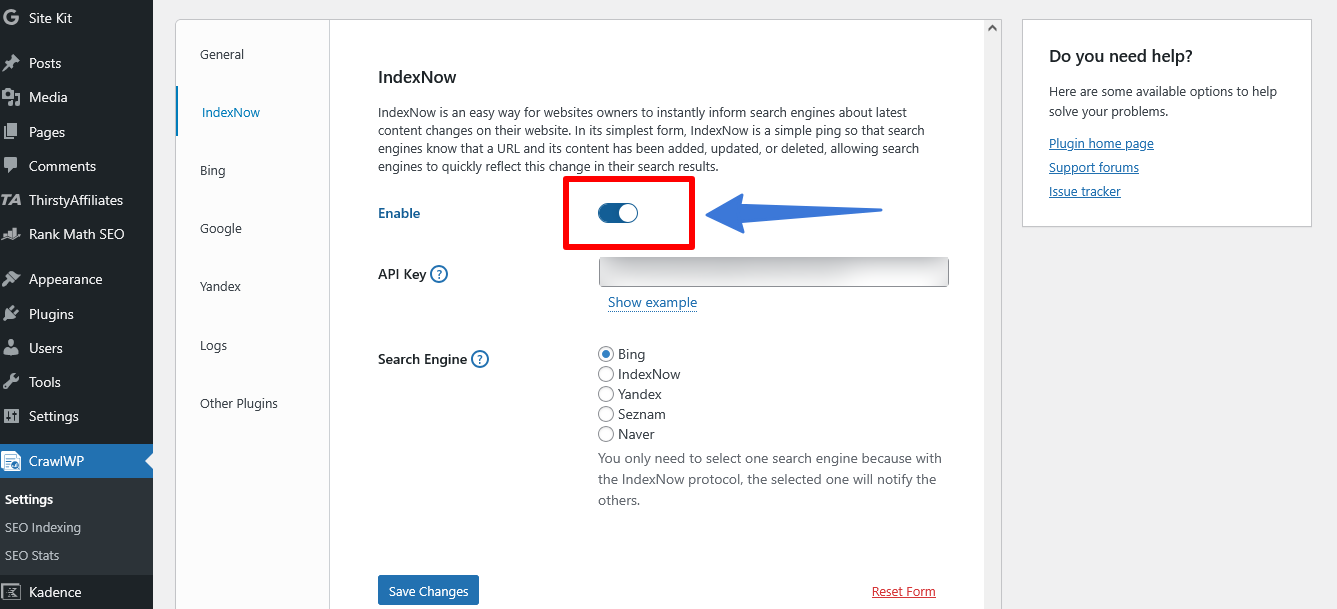Select the Seznam radio button
Screen dimensions: 1337x609
pyautogui.click(x=606, y=414)
